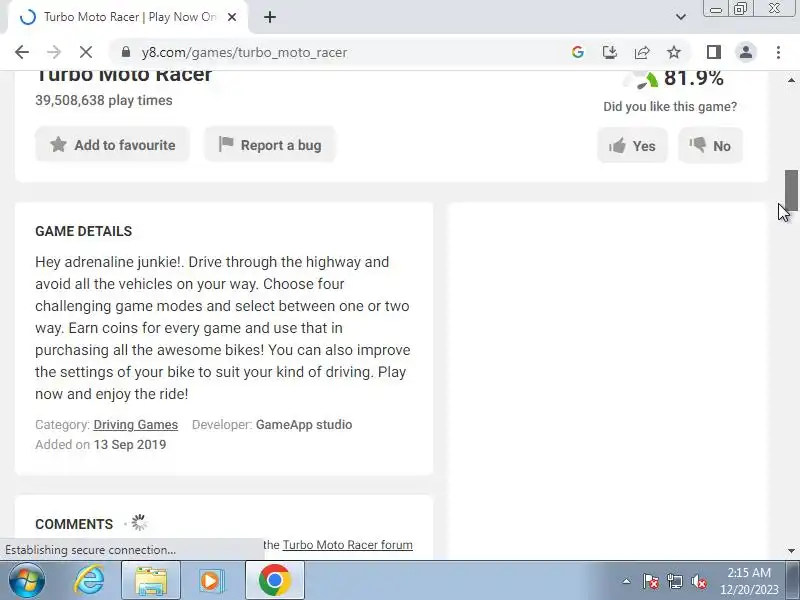Screen dimensions: 800x600
Task: Click the Google icon in address bar
Action: 578,52
